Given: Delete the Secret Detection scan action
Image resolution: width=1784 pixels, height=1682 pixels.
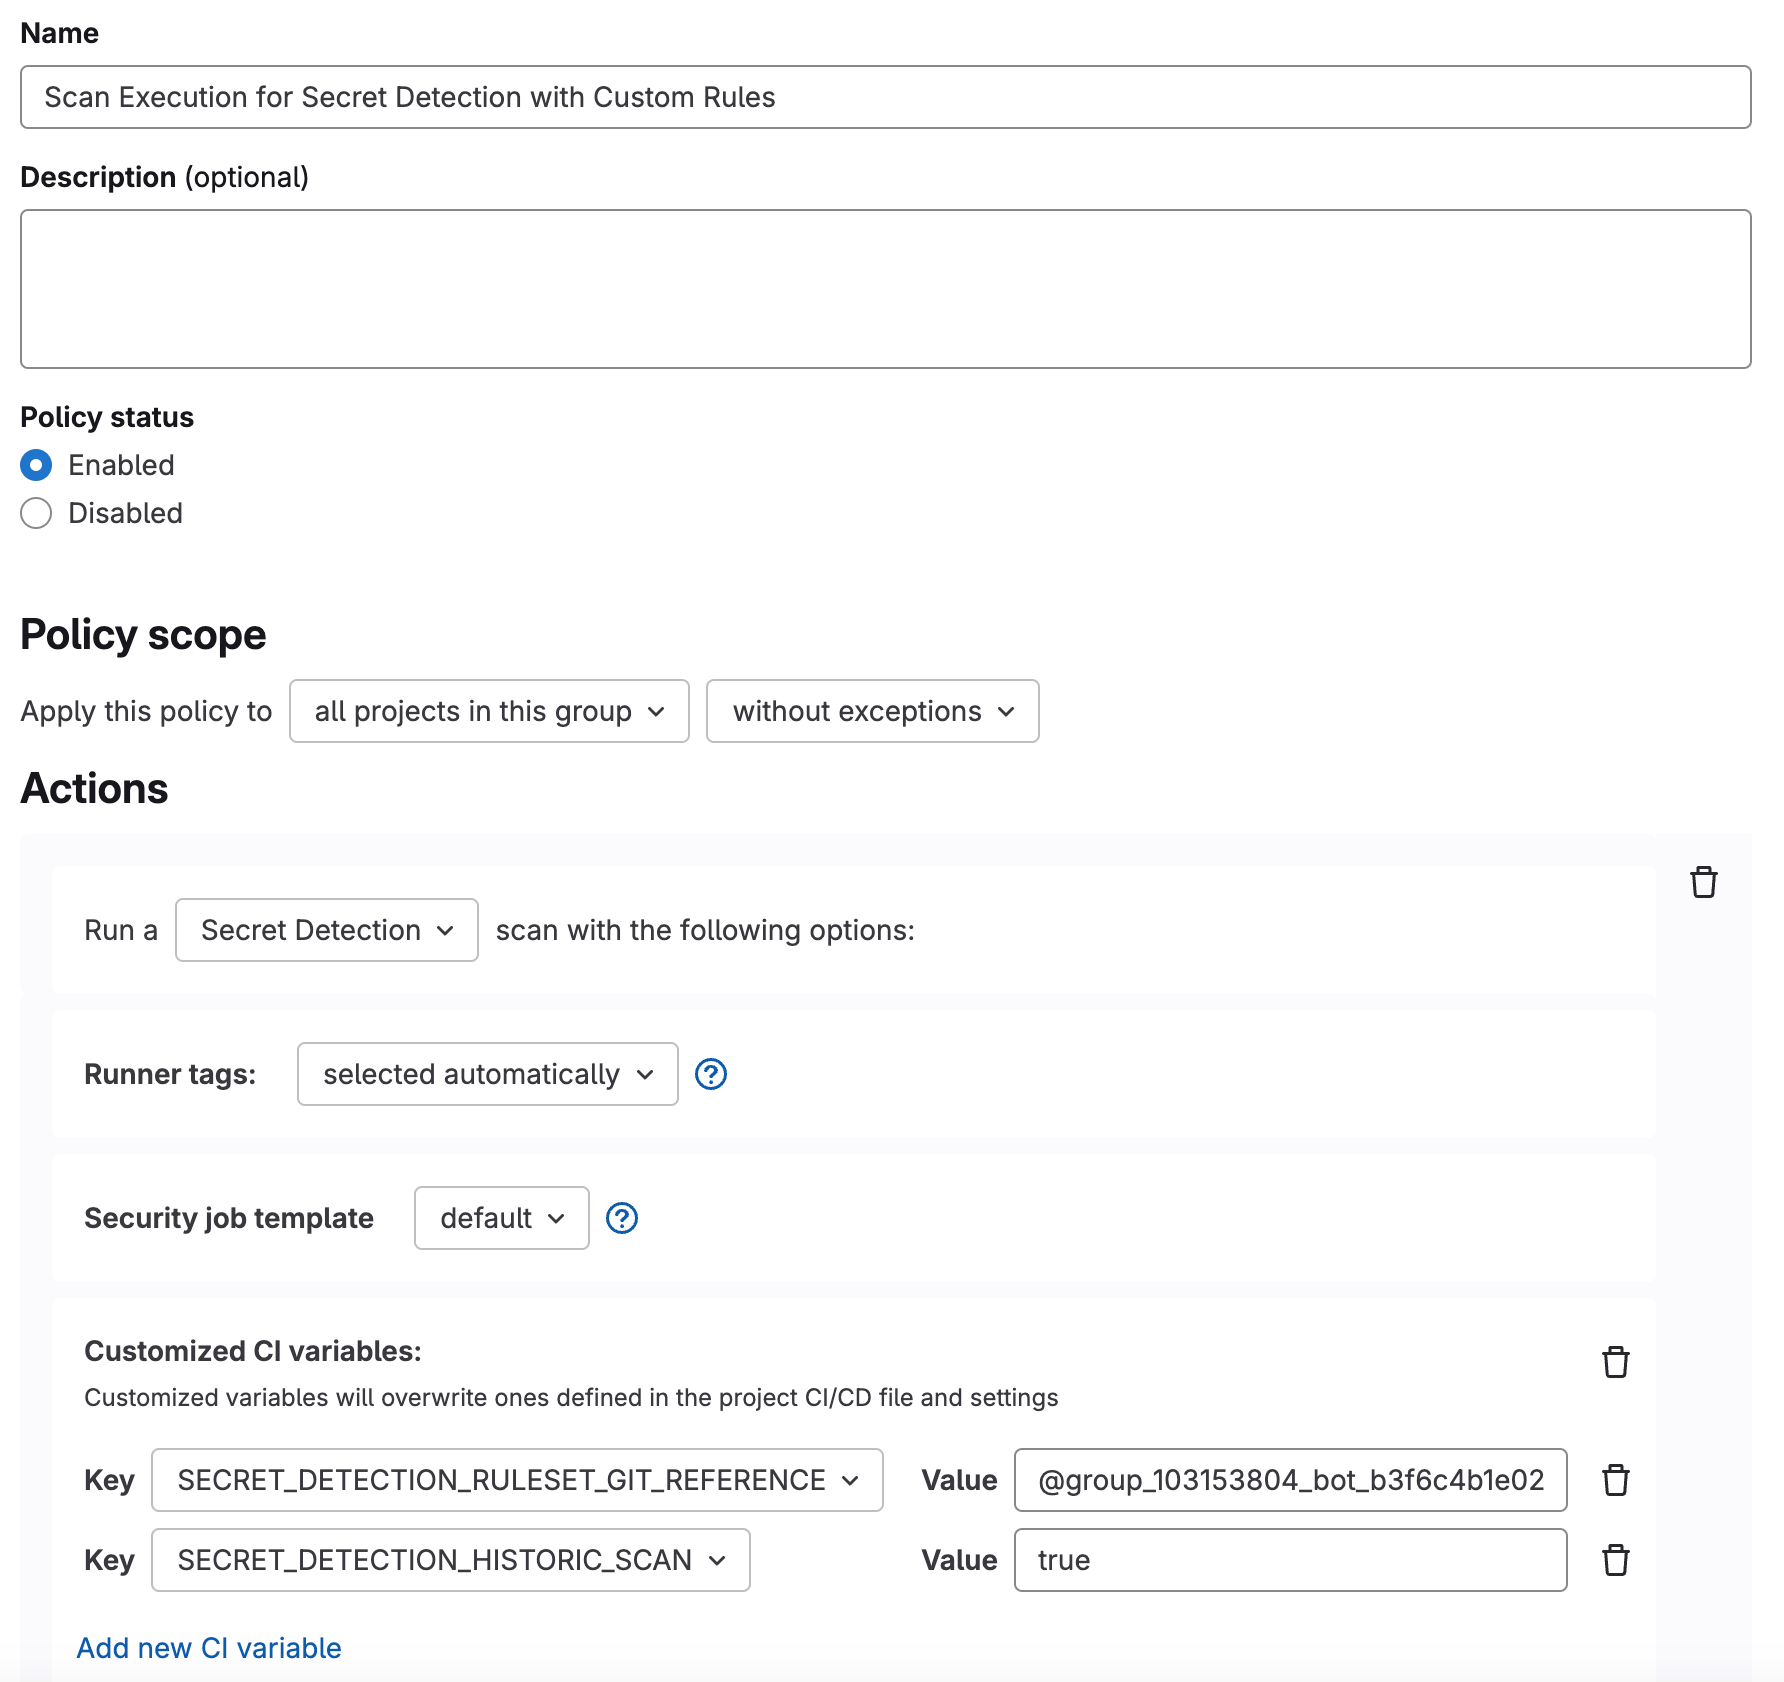Looking at the screenshot, I should pyautogui.click(x=1703, y=883).
